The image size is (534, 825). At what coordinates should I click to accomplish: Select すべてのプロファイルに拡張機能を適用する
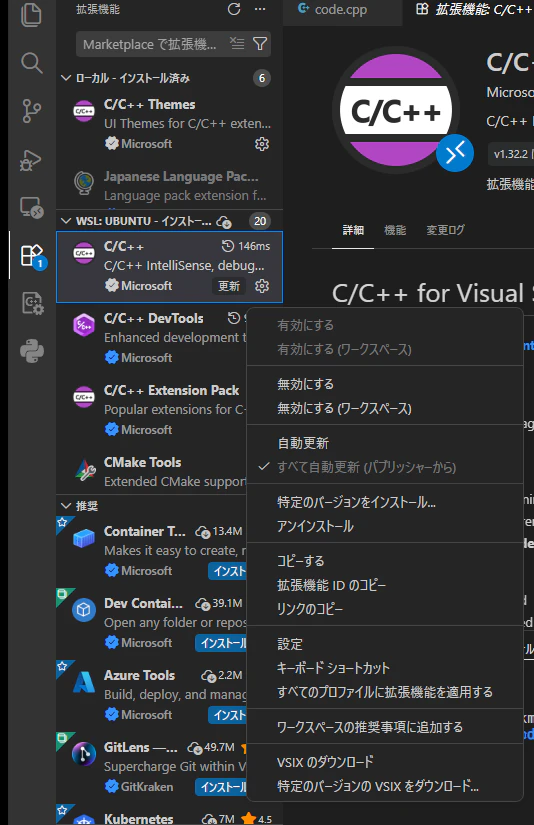click(x=385, y=691)
